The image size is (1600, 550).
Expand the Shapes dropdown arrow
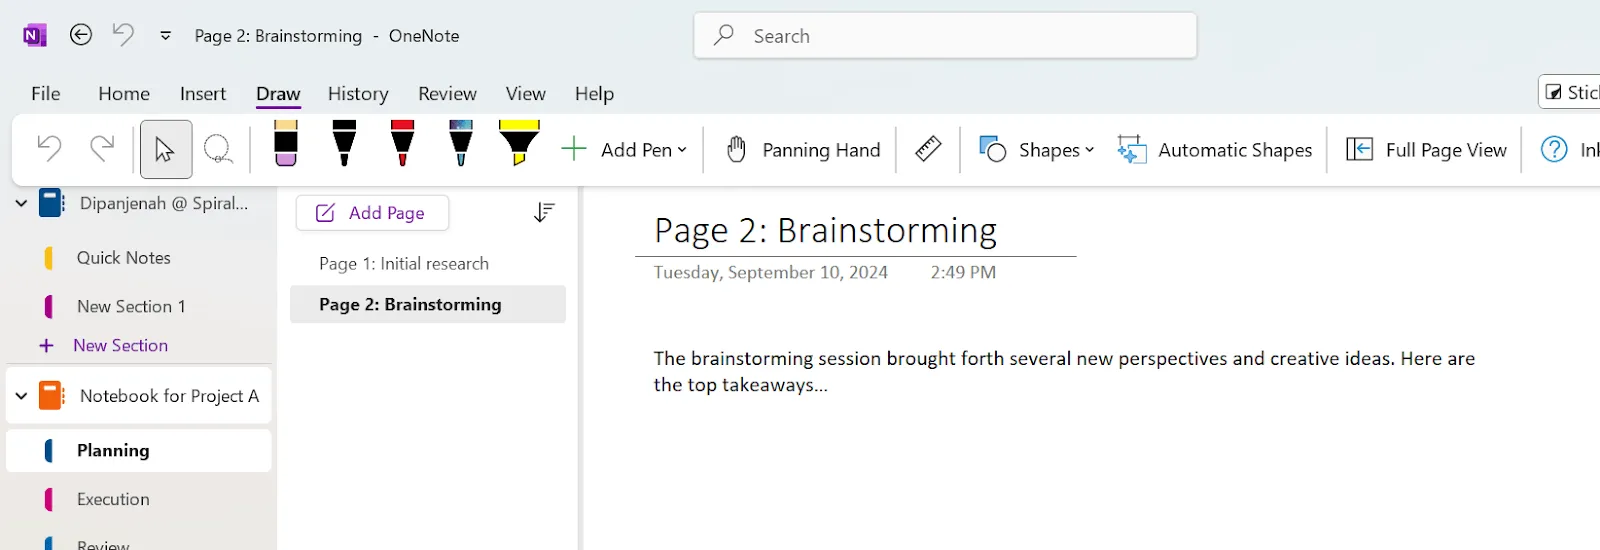click(x=1090, y=150)
